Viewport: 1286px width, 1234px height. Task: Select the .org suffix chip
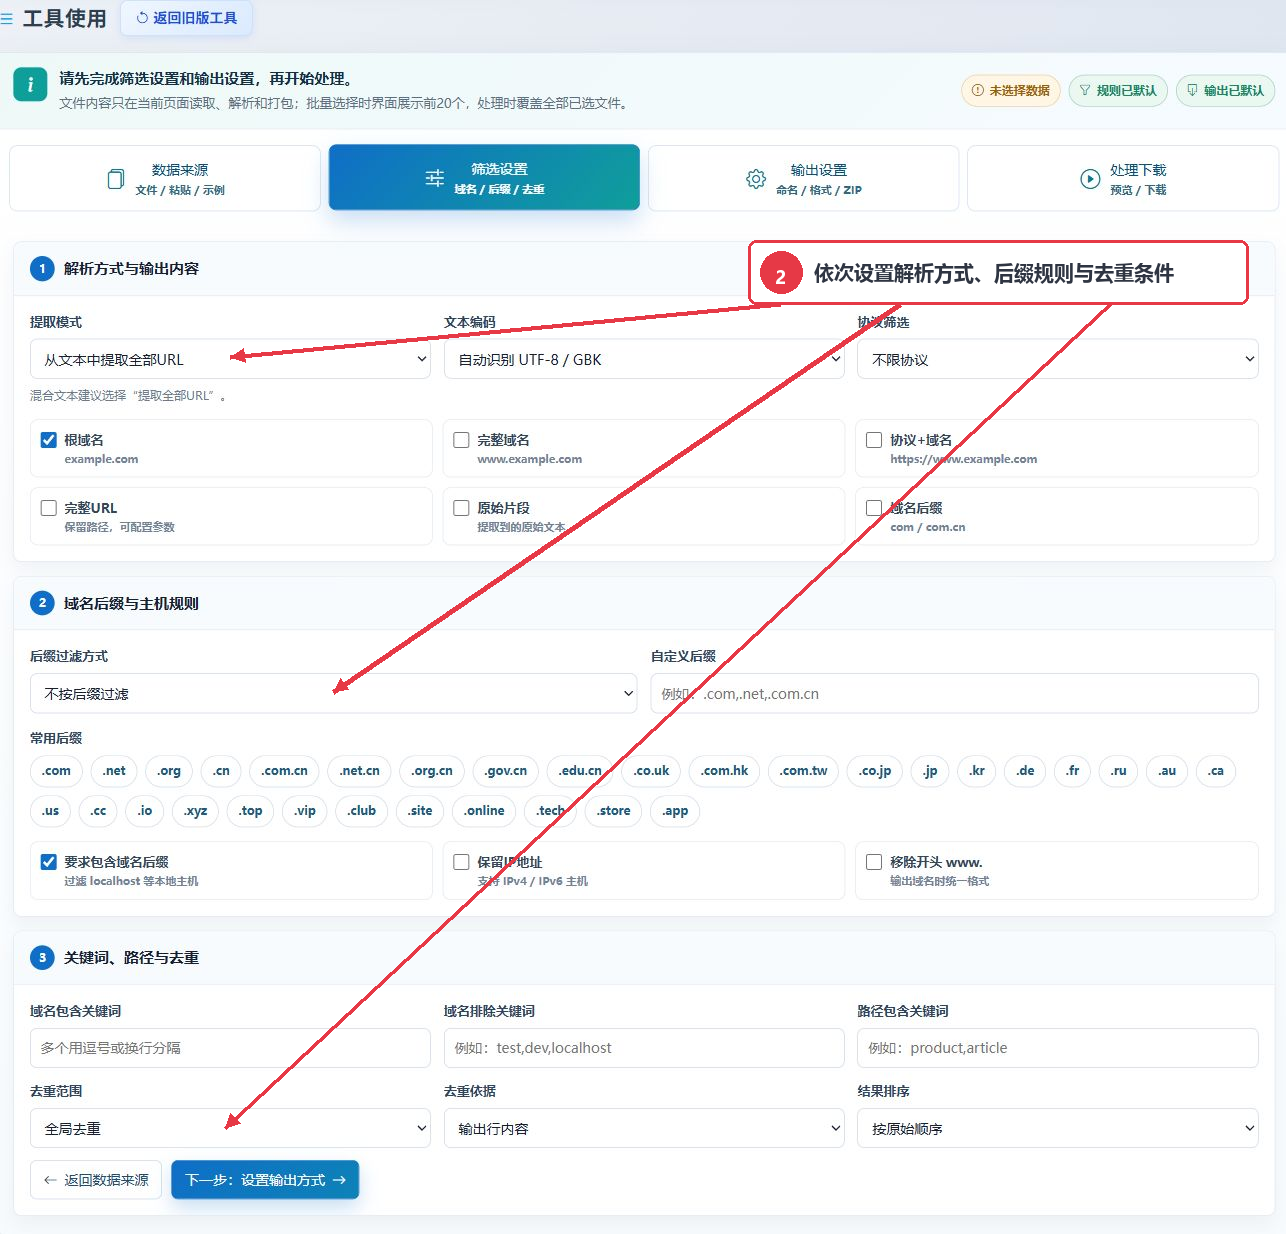169,771
